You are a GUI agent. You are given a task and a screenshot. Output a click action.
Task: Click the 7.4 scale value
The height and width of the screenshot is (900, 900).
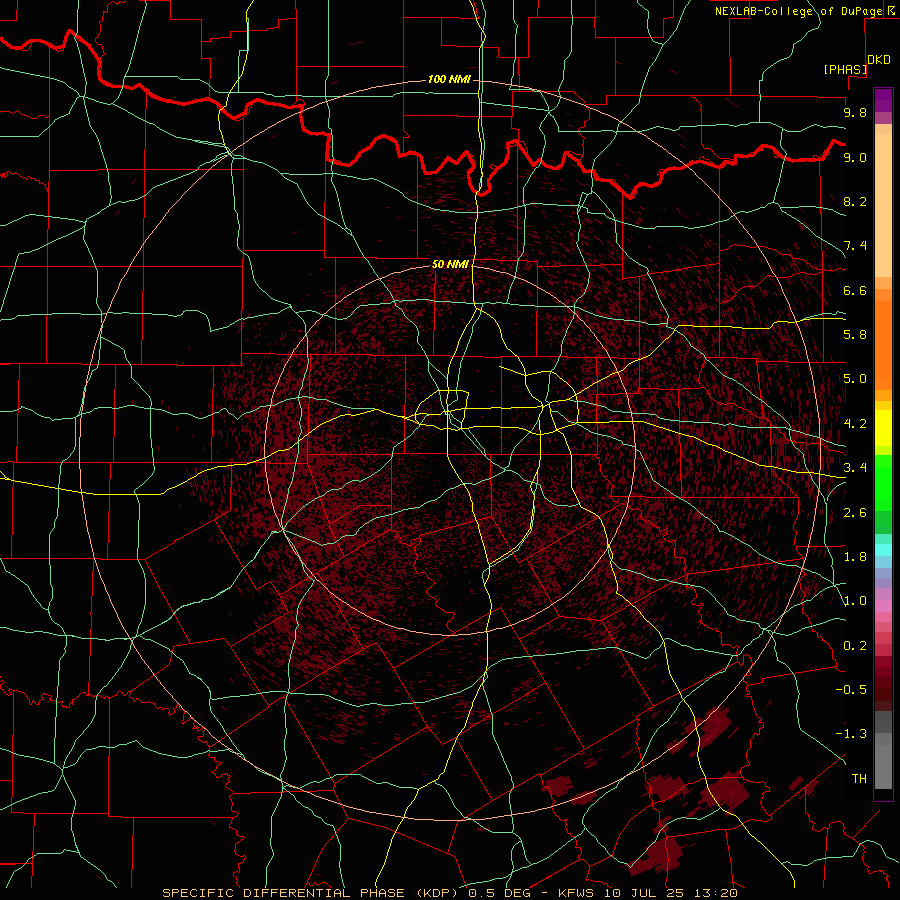pyautogui.click(x=855, y=246)
